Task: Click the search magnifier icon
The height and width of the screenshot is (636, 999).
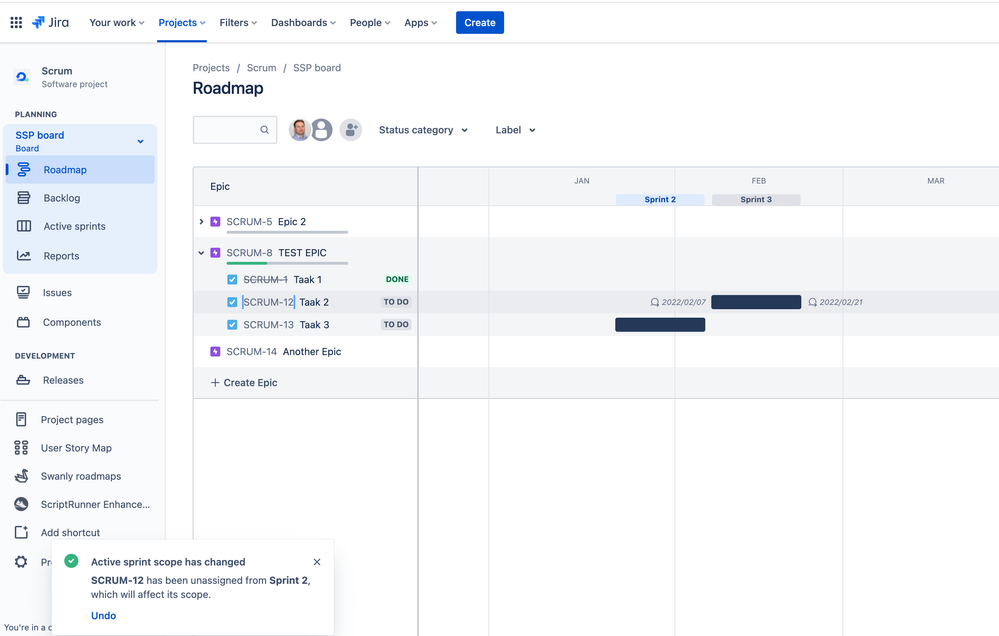Action: pyautogui.click(x=265, y=130)
